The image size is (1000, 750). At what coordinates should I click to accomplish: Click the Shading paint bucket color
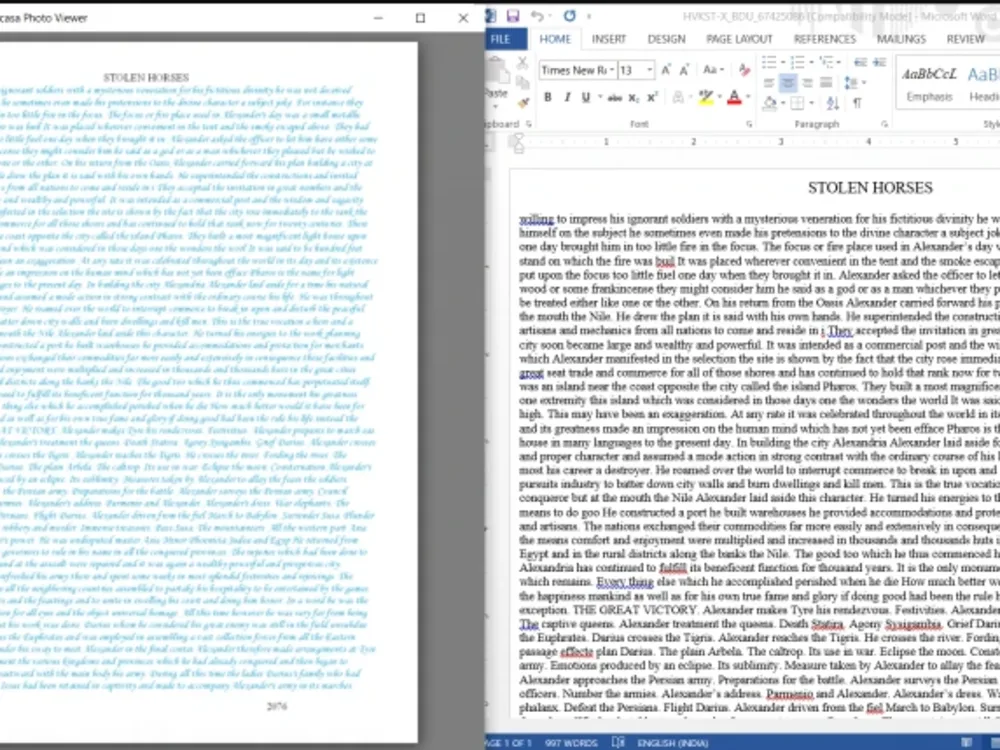click(x=770, y=103)
